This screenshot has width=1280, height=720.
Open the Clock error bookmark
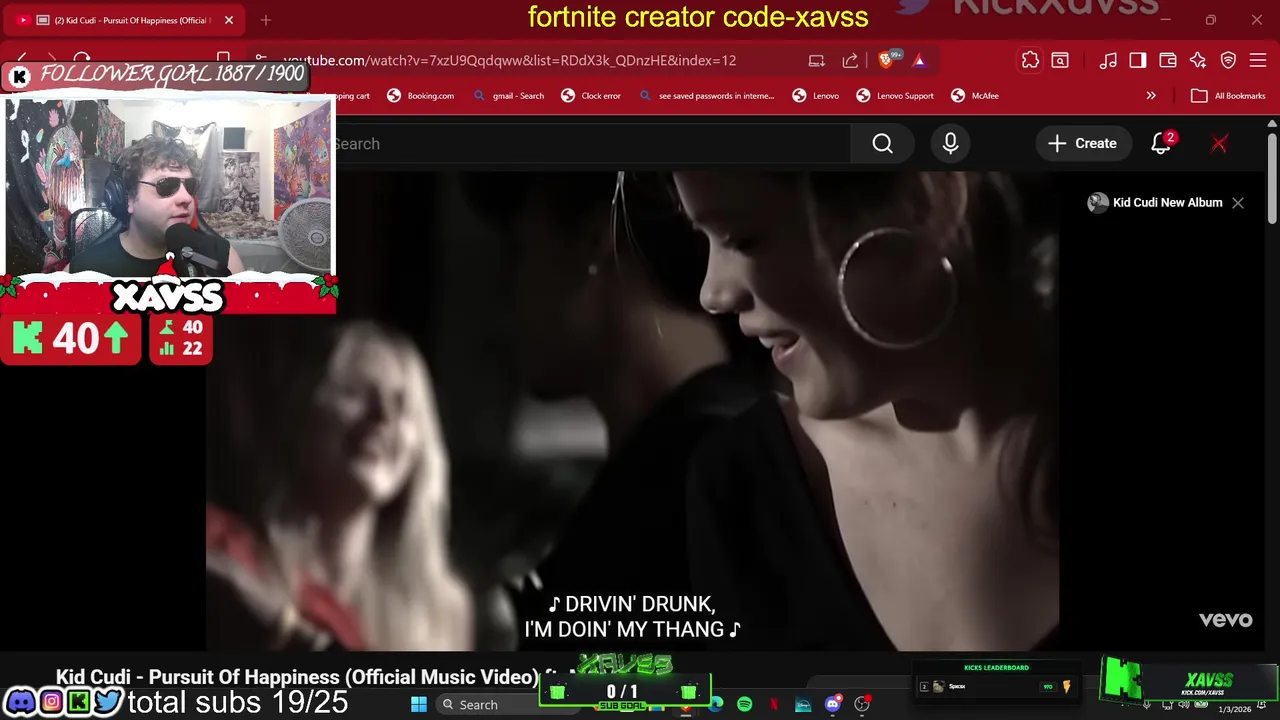point(591,96)
